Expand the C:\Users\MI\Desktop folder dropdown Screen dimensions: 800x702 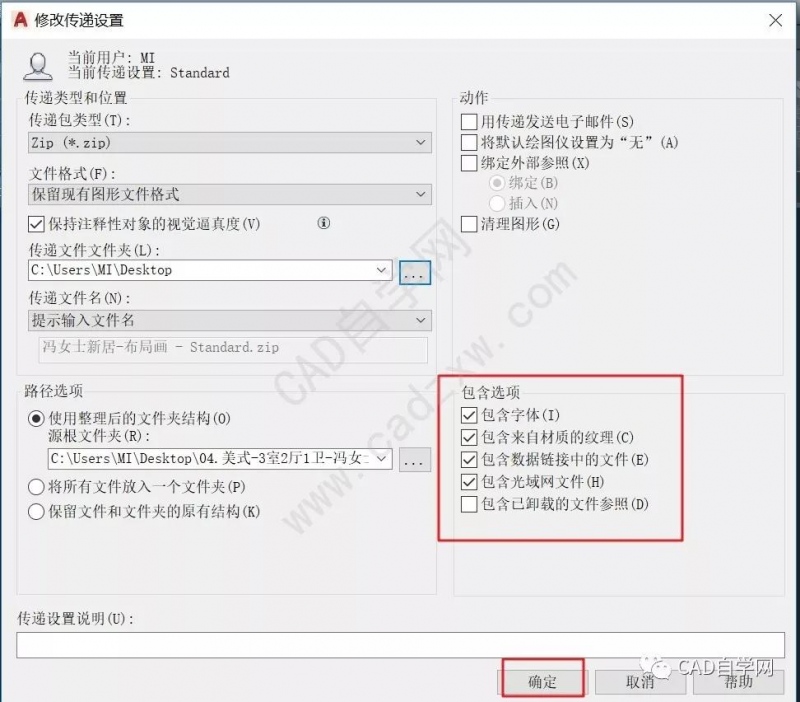tap(381, 270)
